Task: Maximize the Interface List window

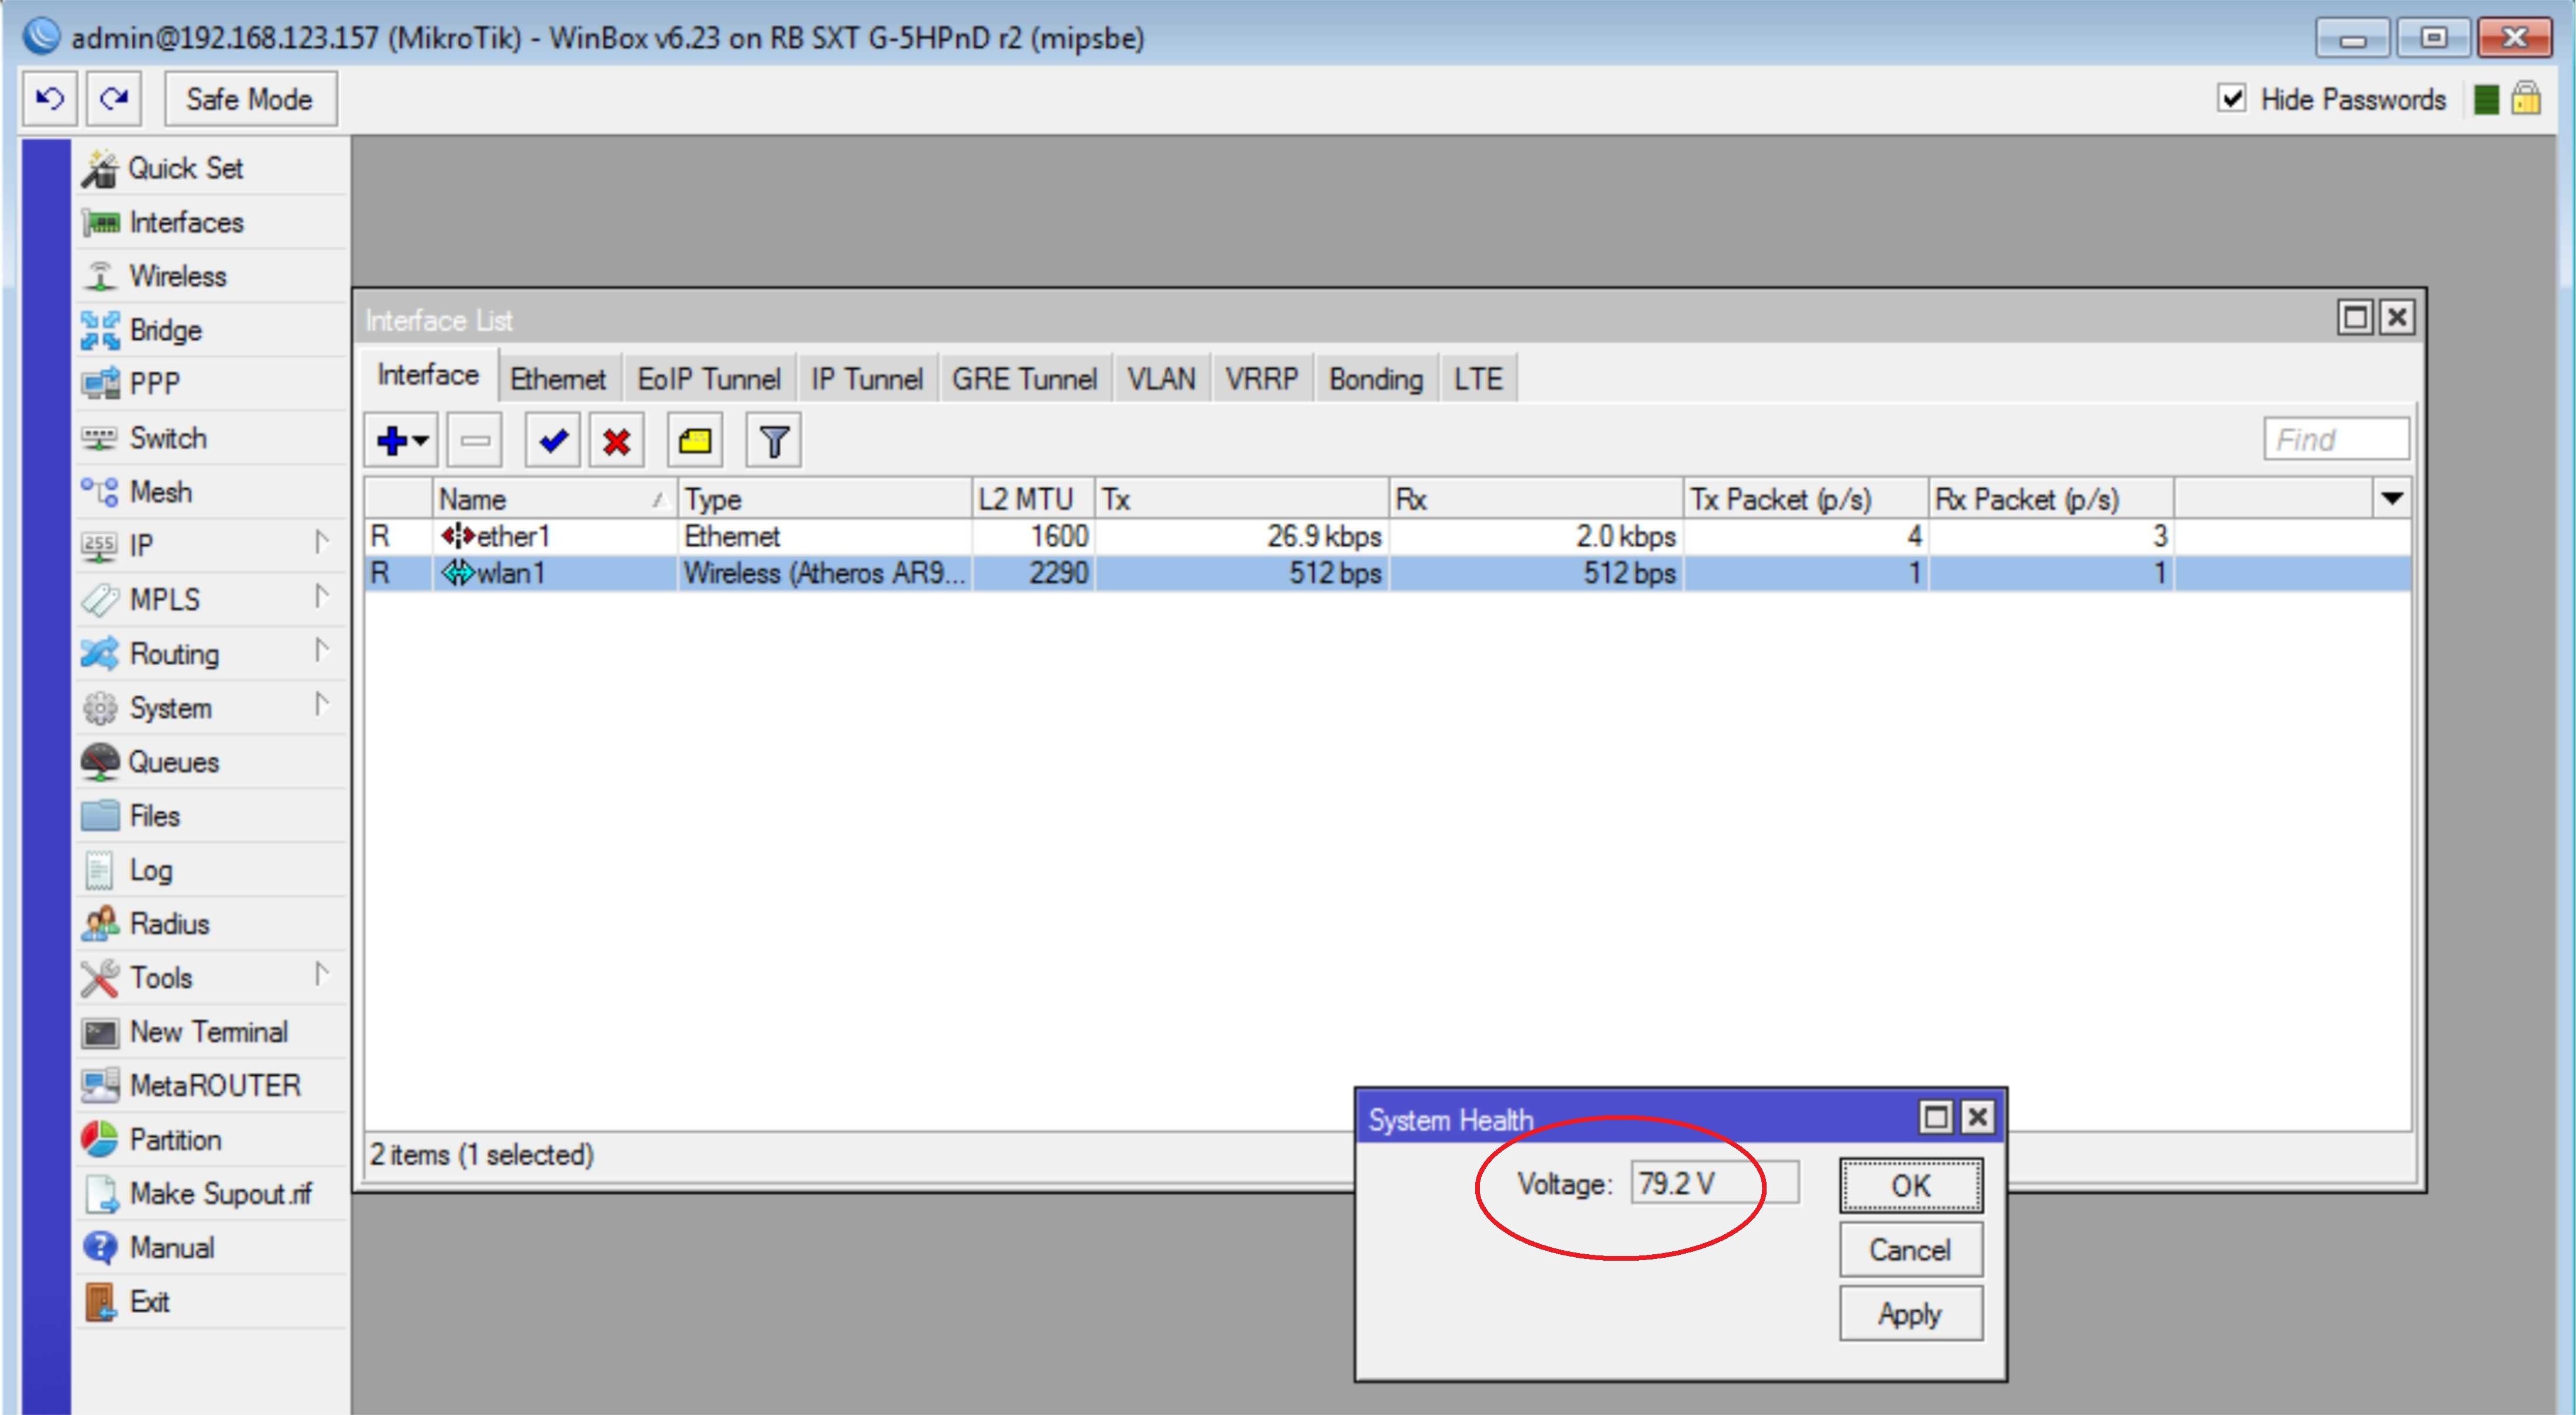Action: click(x=2355, y=318)
